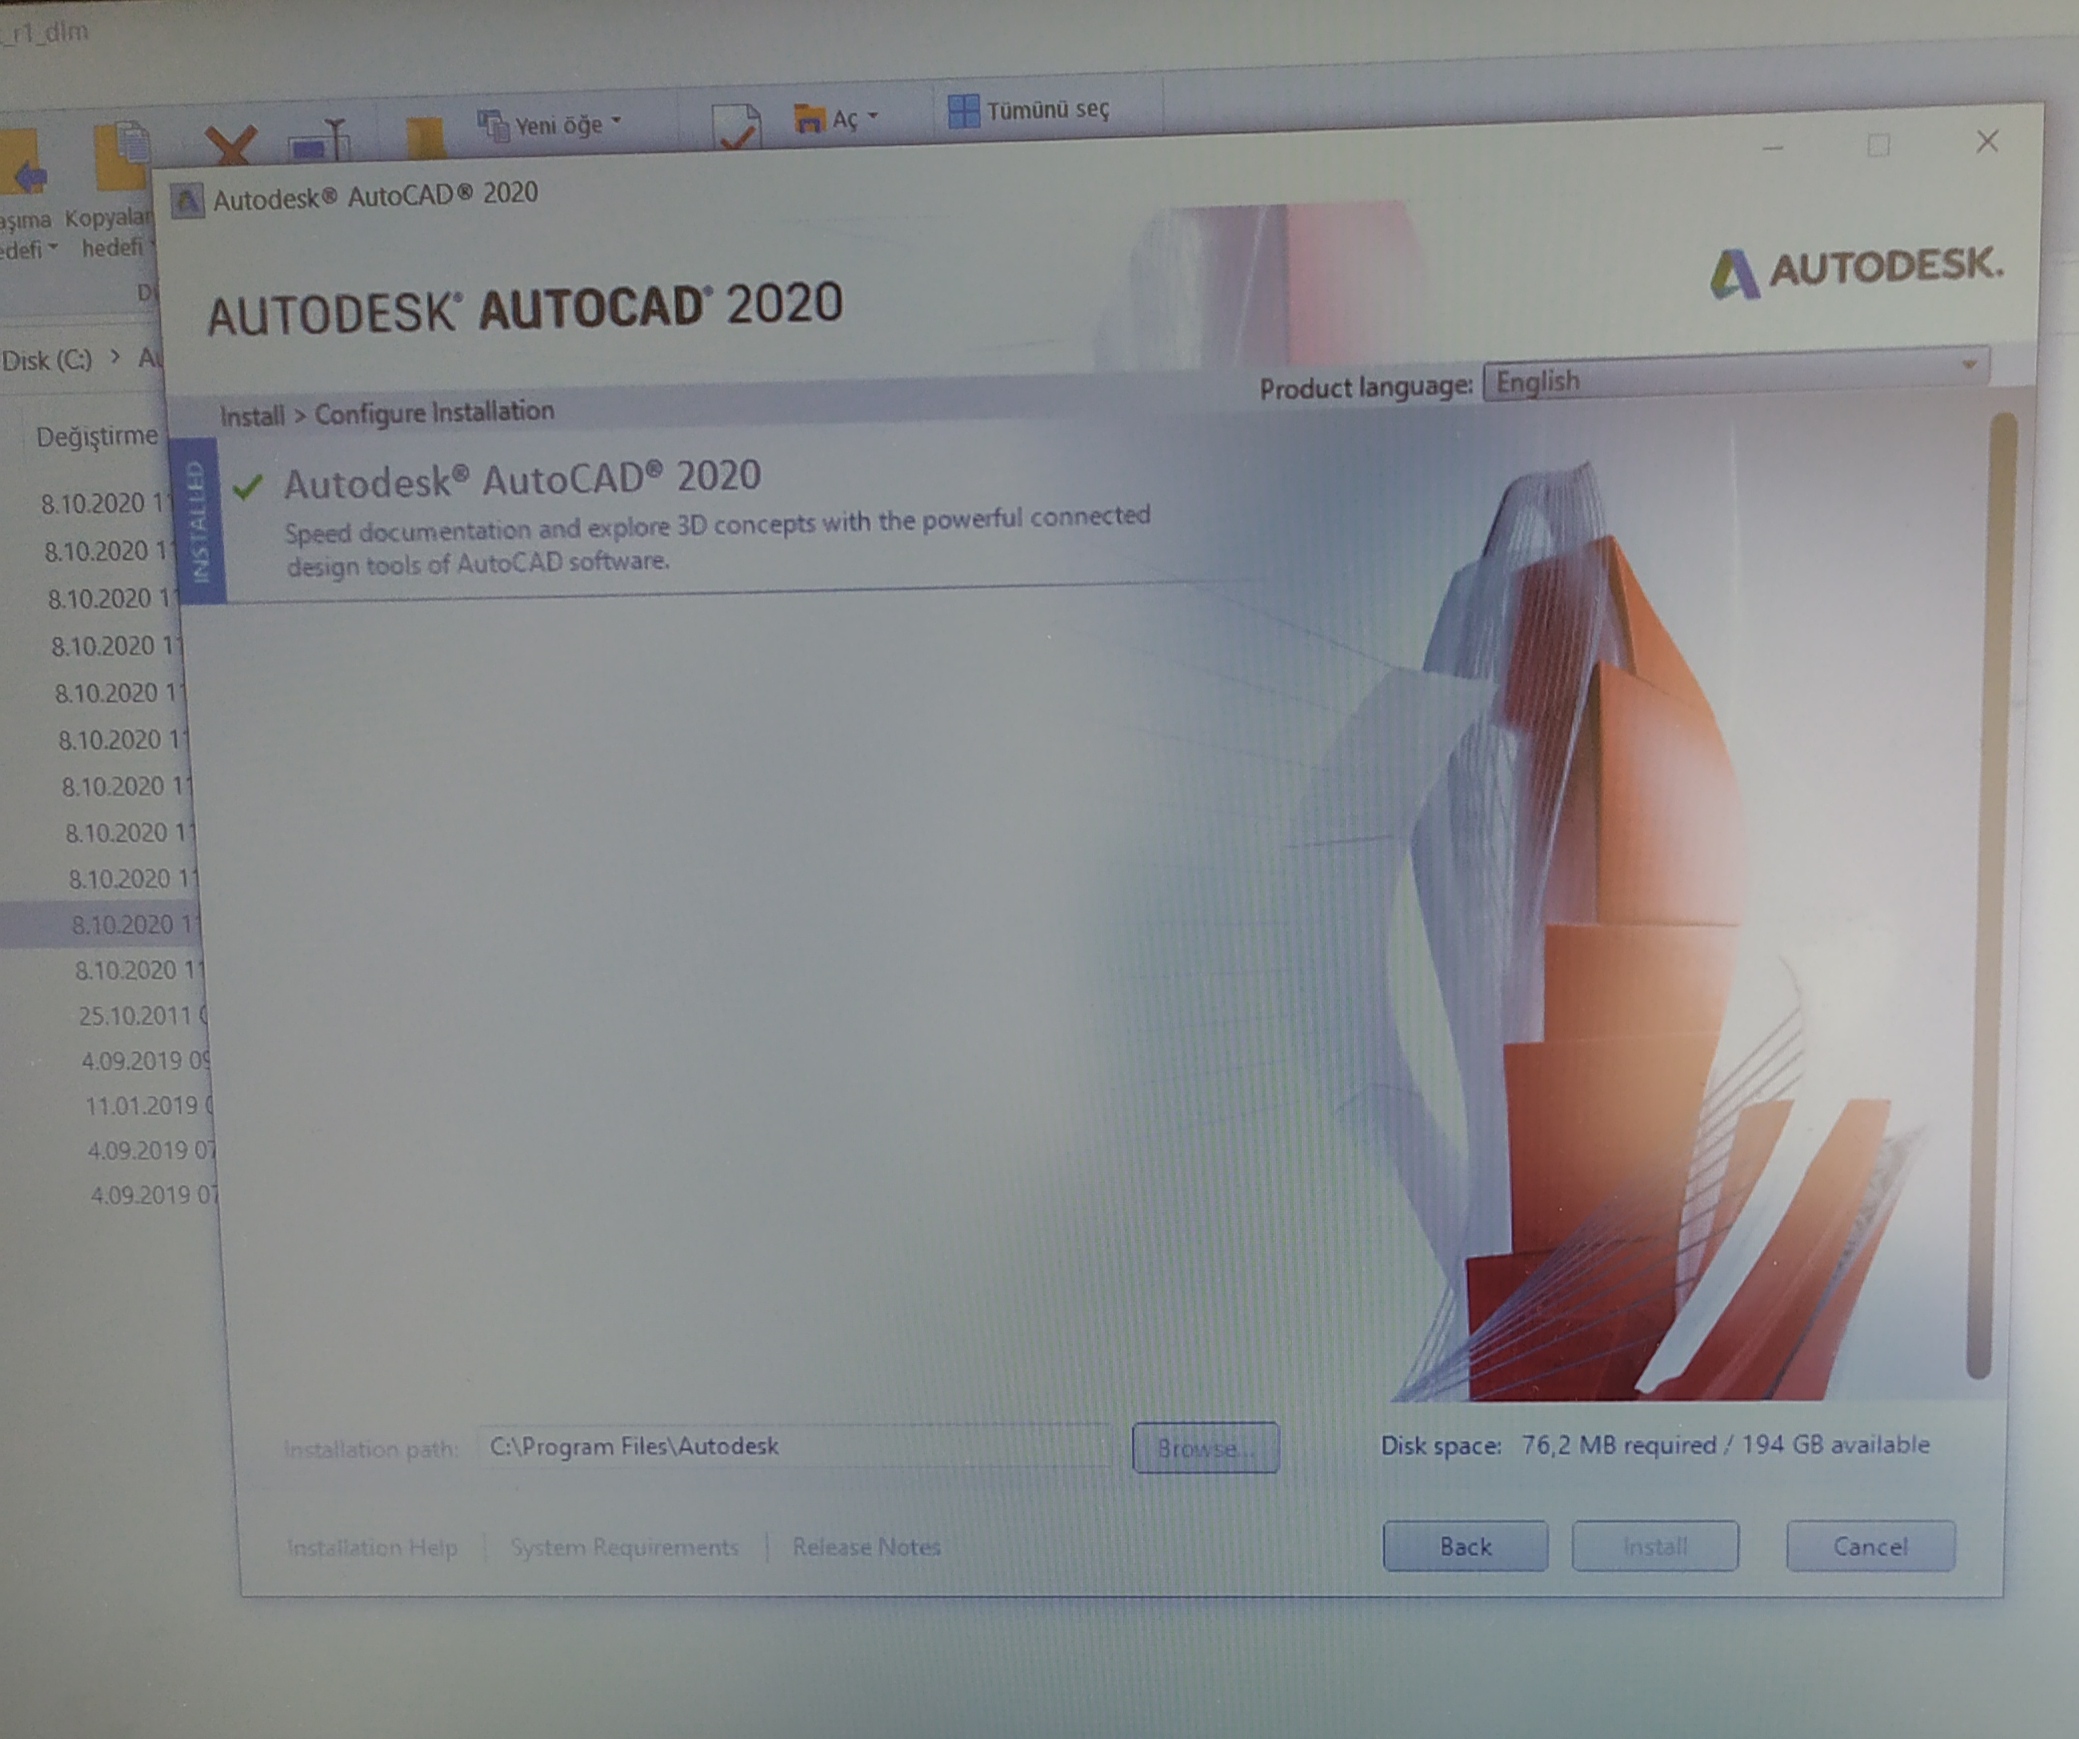
Task: Click the Değiştirme column header in Explorer
Action: pyautogui.click(x=96, y=436)
